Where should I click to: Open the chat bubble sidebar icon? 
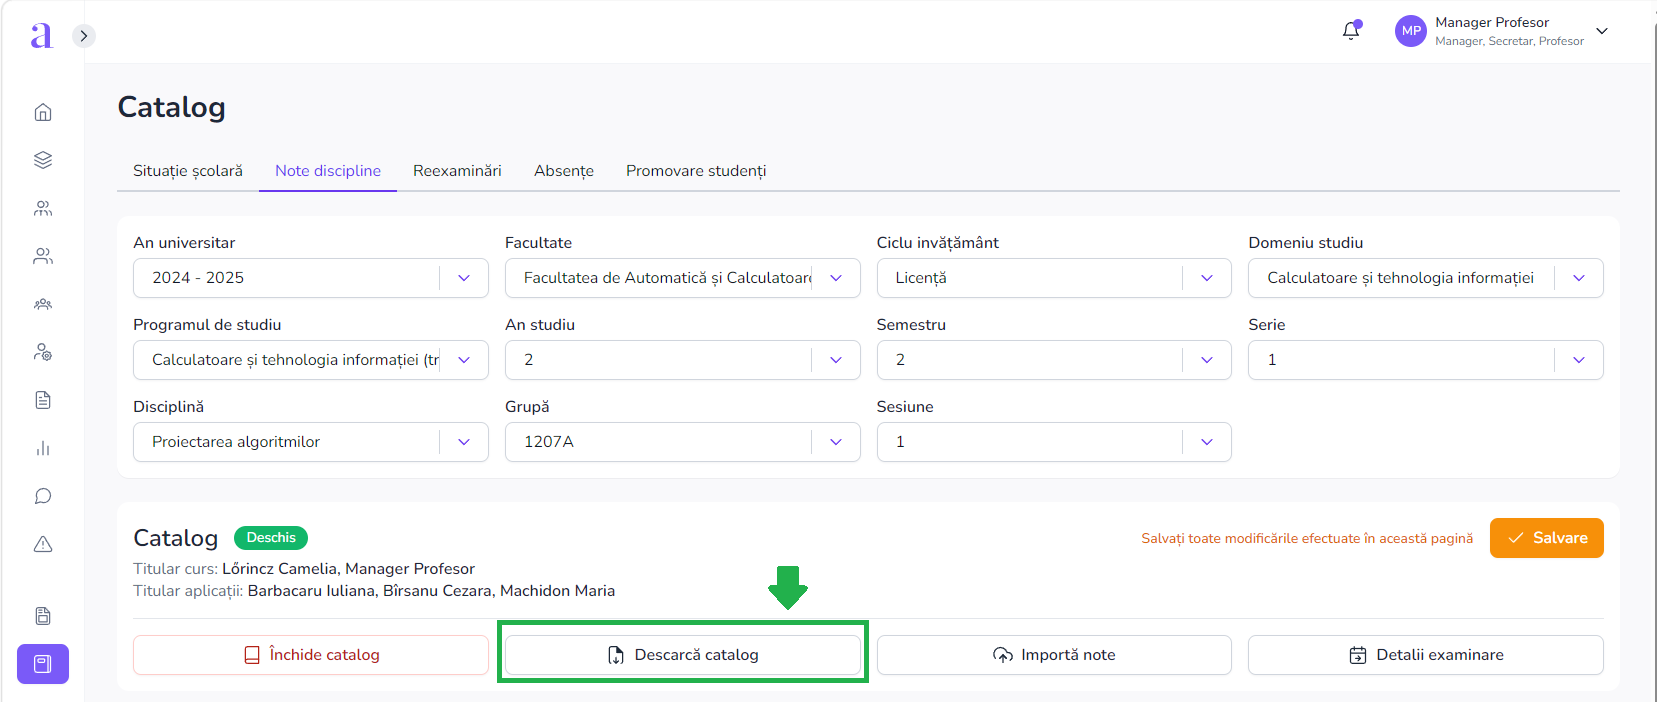pyautogui.click(x=43, y=496)
